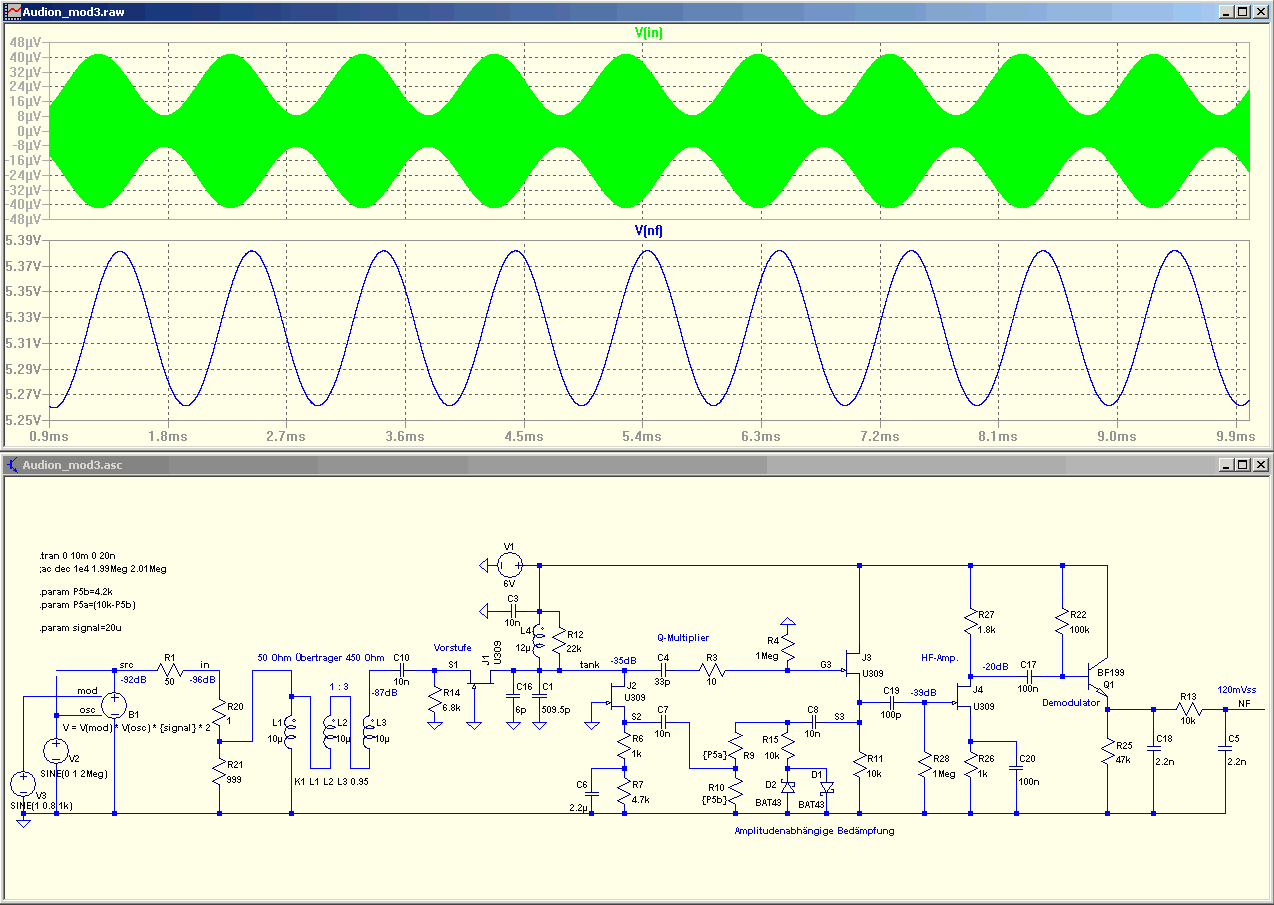Viewport: 1274px width, 905px height.
Task: Select the V(nf) trace label
Action: pos(648,231)
